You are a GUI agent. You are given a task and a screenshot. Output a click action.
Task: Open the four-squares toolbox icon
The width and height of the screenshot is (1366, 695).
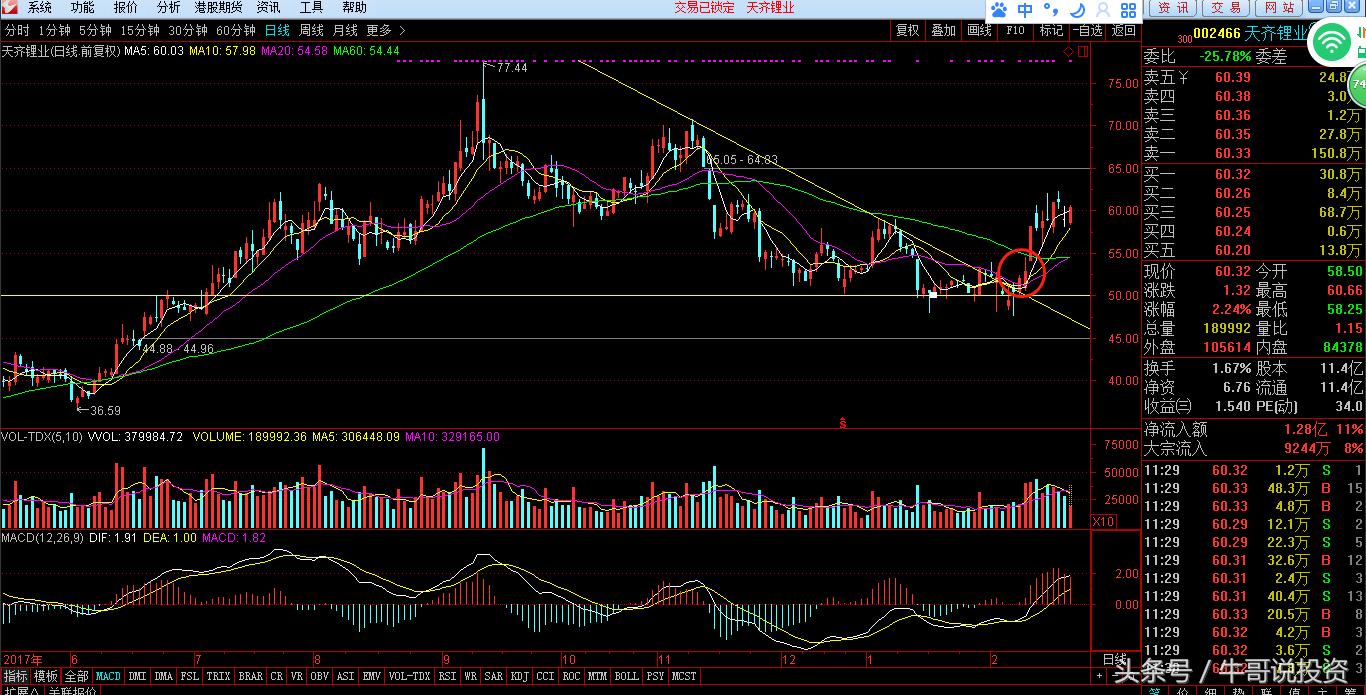point(1128,11)
